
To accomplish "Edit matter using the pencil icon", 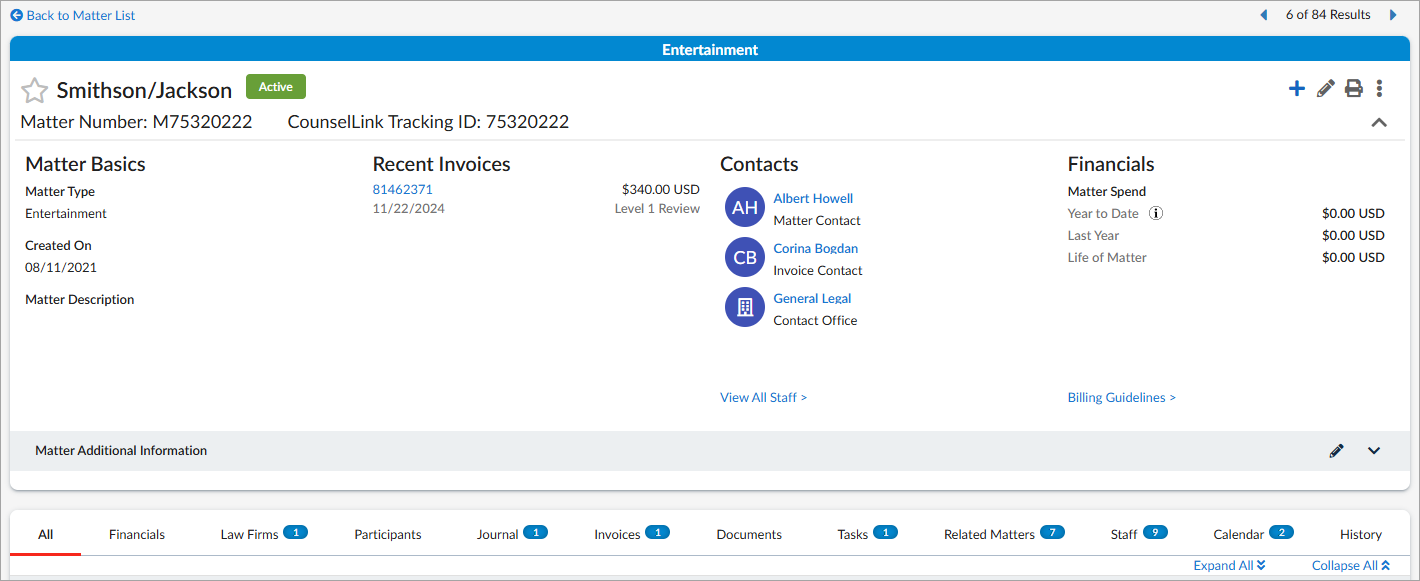I will [x=1325, y=89].
